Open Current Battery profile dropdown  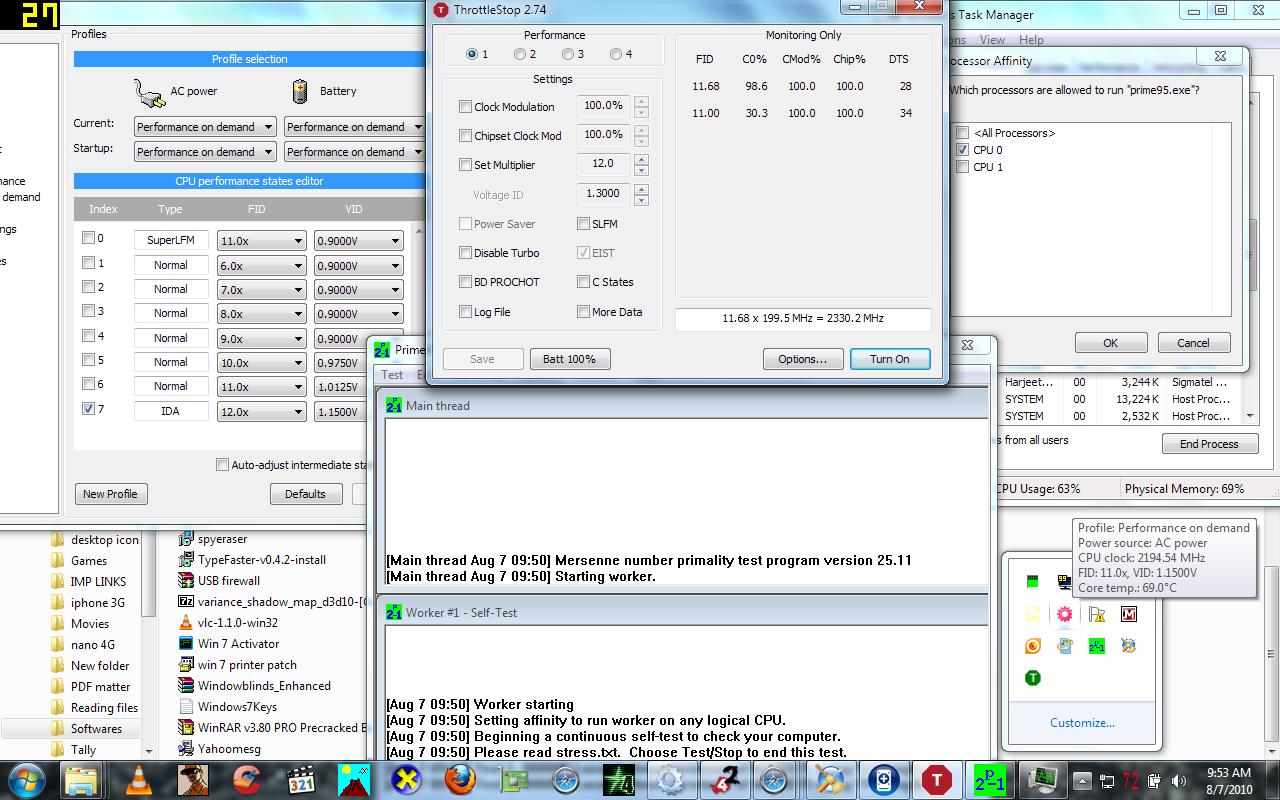(354, 127)
